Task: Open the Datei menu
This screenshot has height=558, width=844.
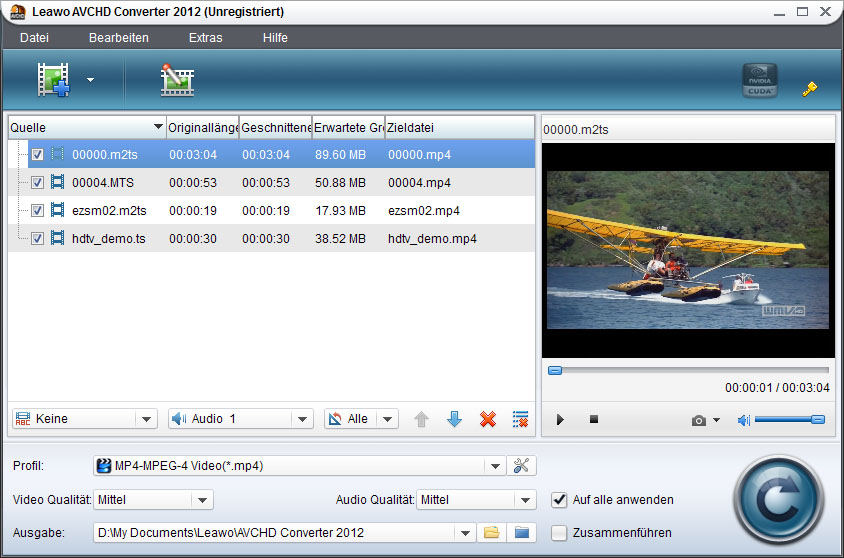Action: point(34,38)
